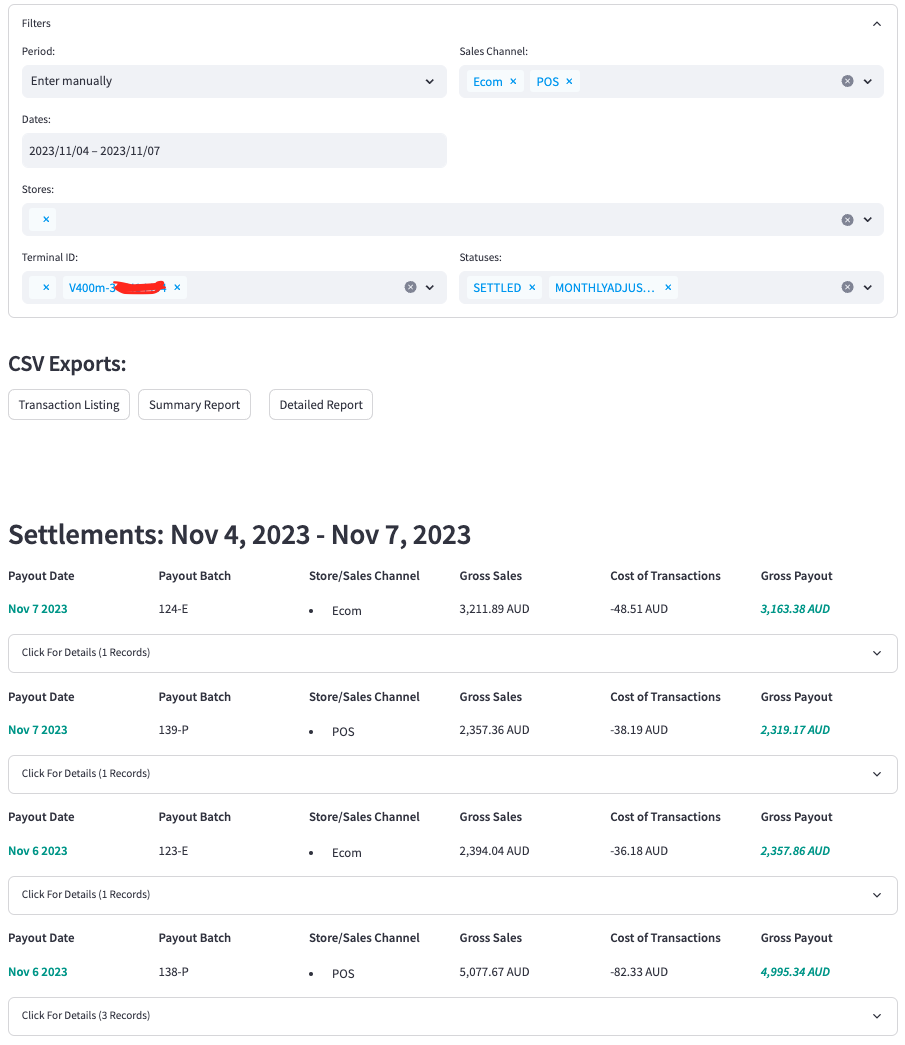The height and width of the screenshot is (1045, 905).
Task: Expand the 3 records under batch 138-P
Action: pos(452,1015)
